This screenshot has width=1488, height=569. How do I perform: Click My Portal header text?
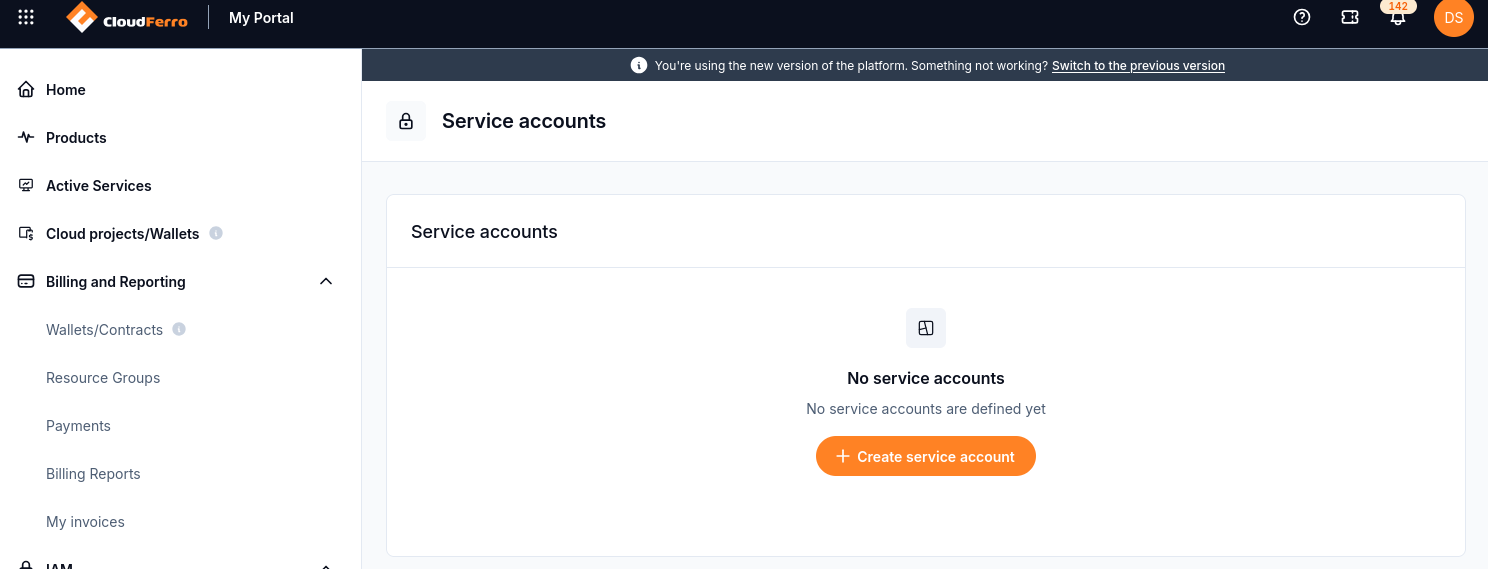click(x=261, y=18)
